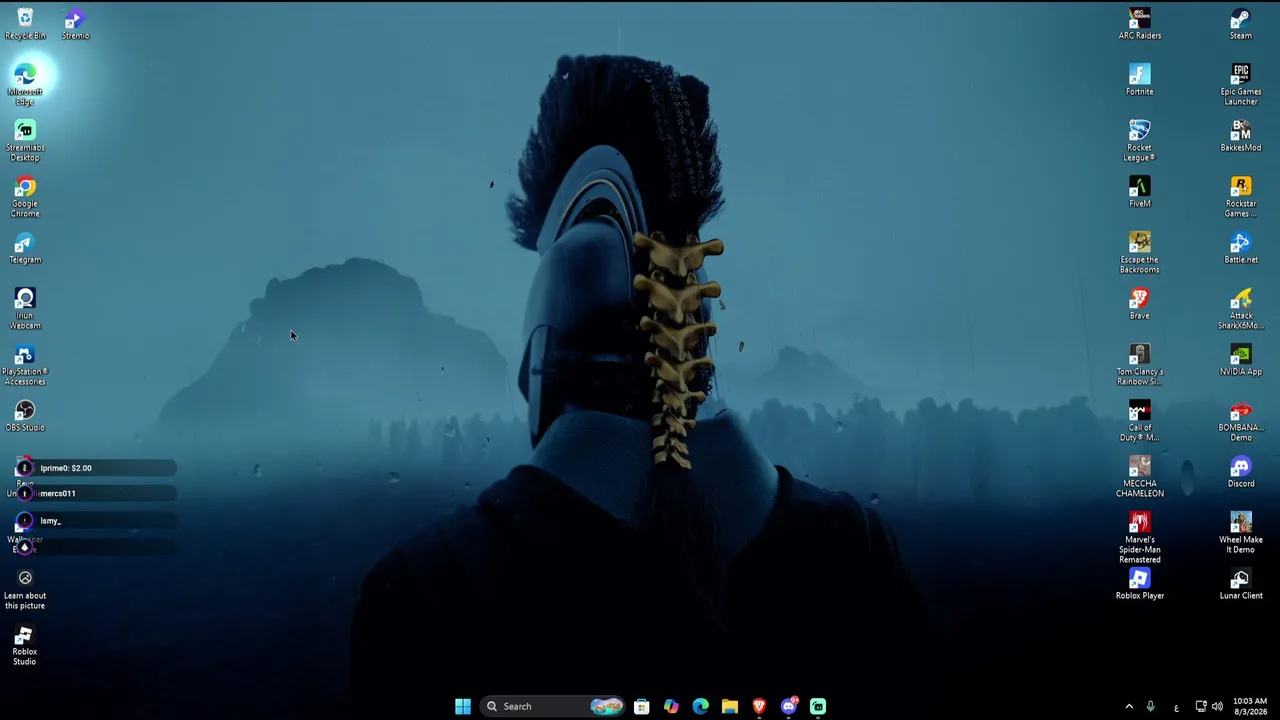Click the input language indicator in tray

(x=1176, y=707)
